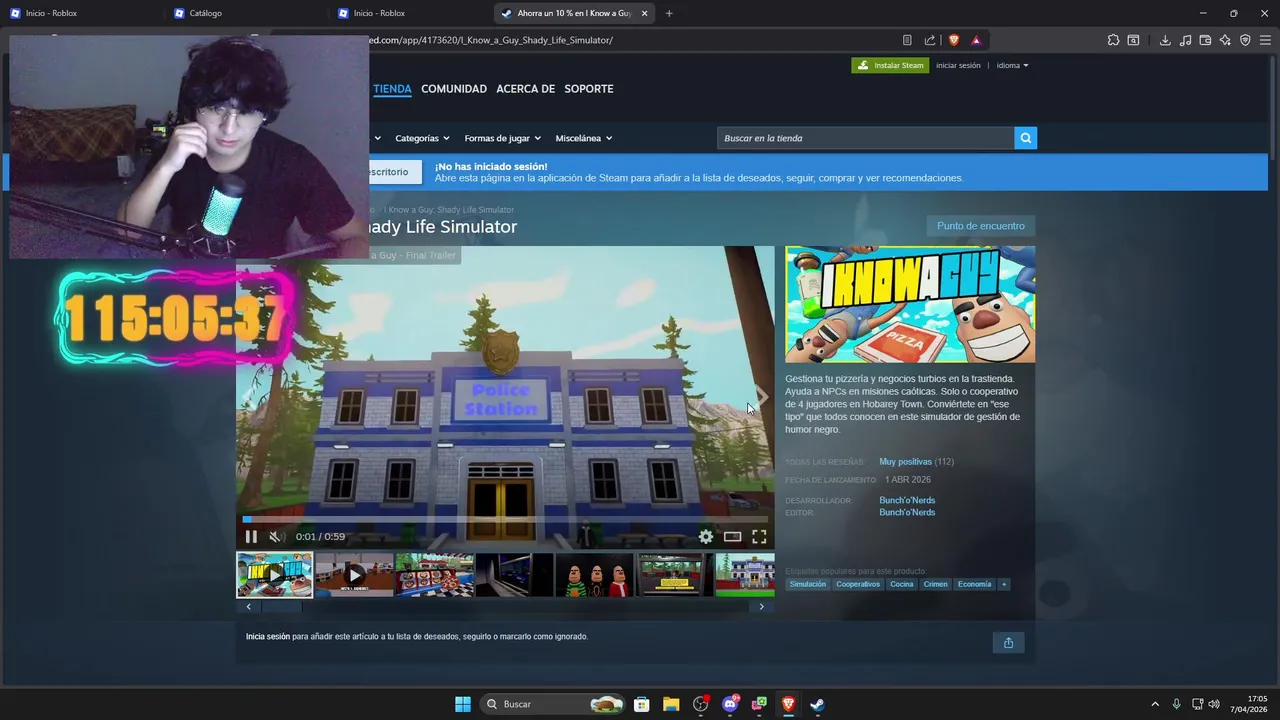Click the Windows taskbar Buscar search box

coord(552,704)
